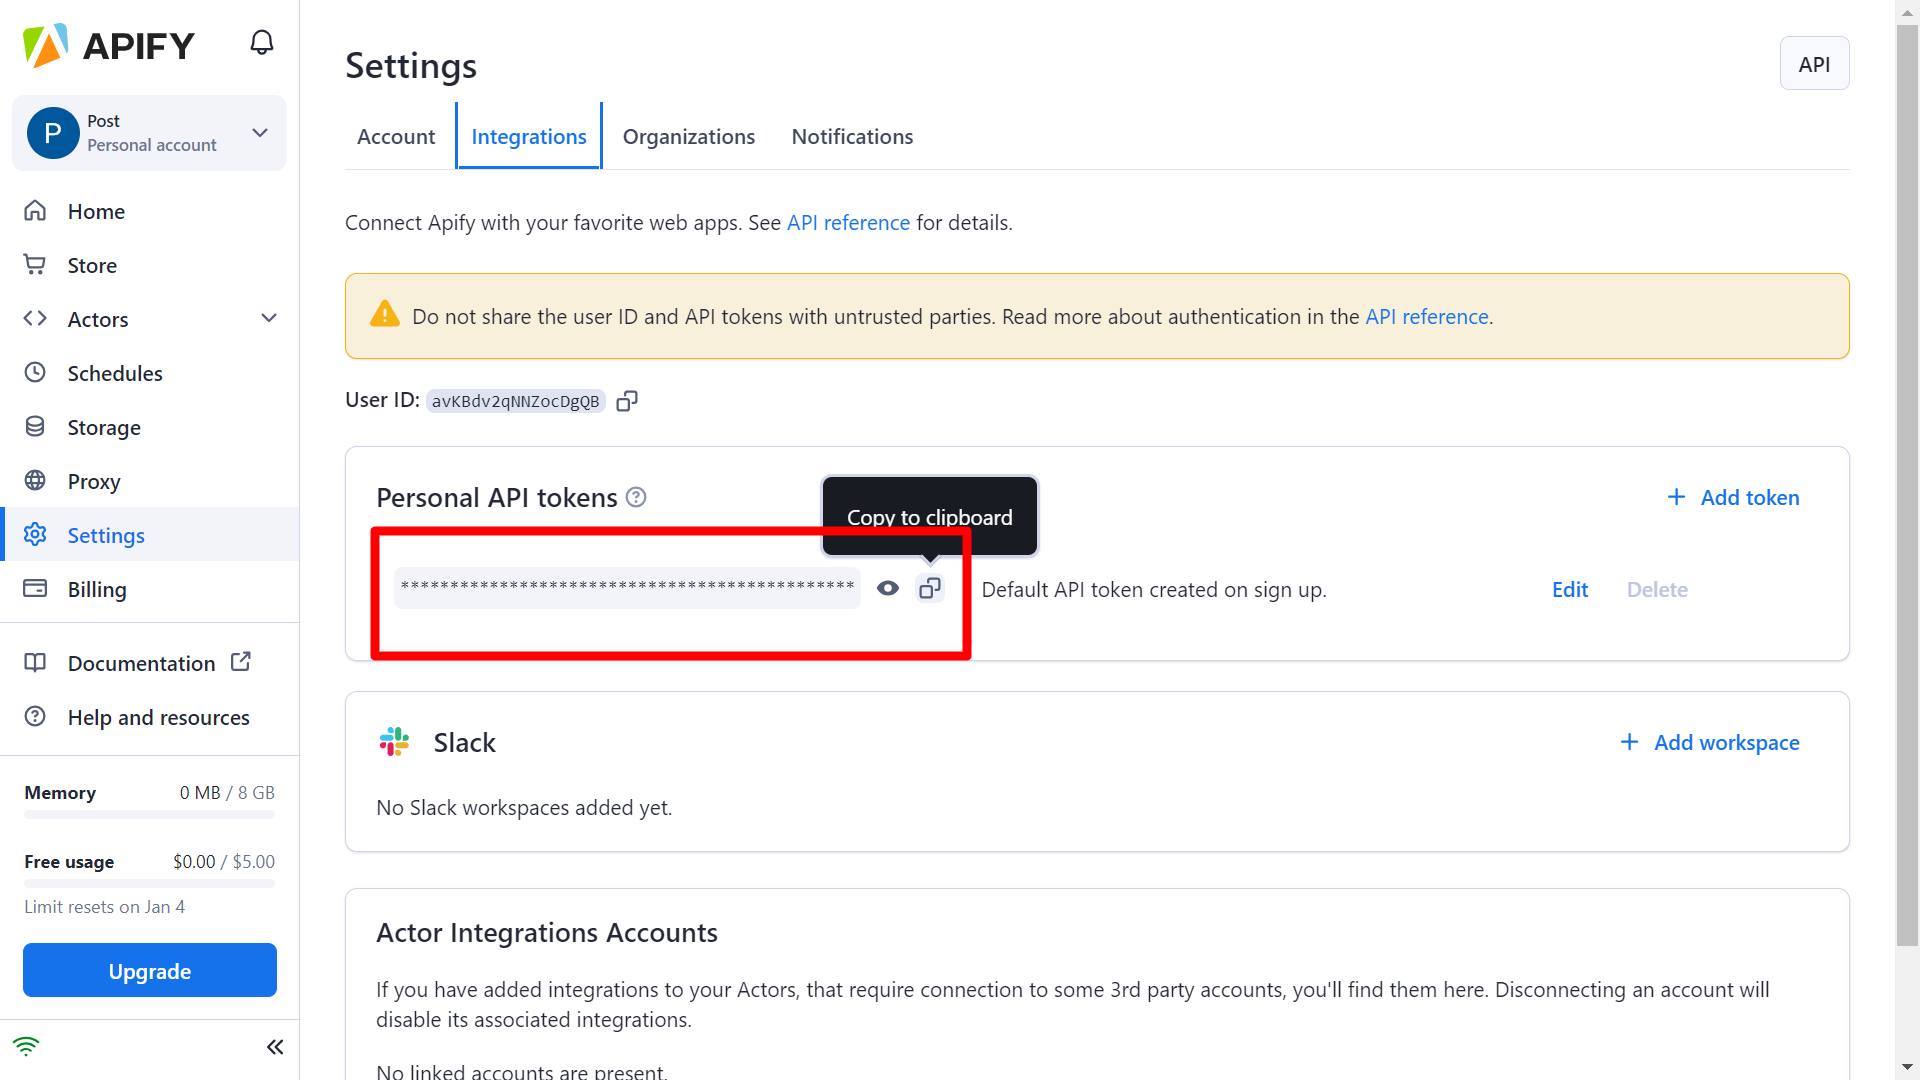The width and height of the screenshot is (1920, 1080).
Task: Open notifications bell icon
Action: pos(261,43)
